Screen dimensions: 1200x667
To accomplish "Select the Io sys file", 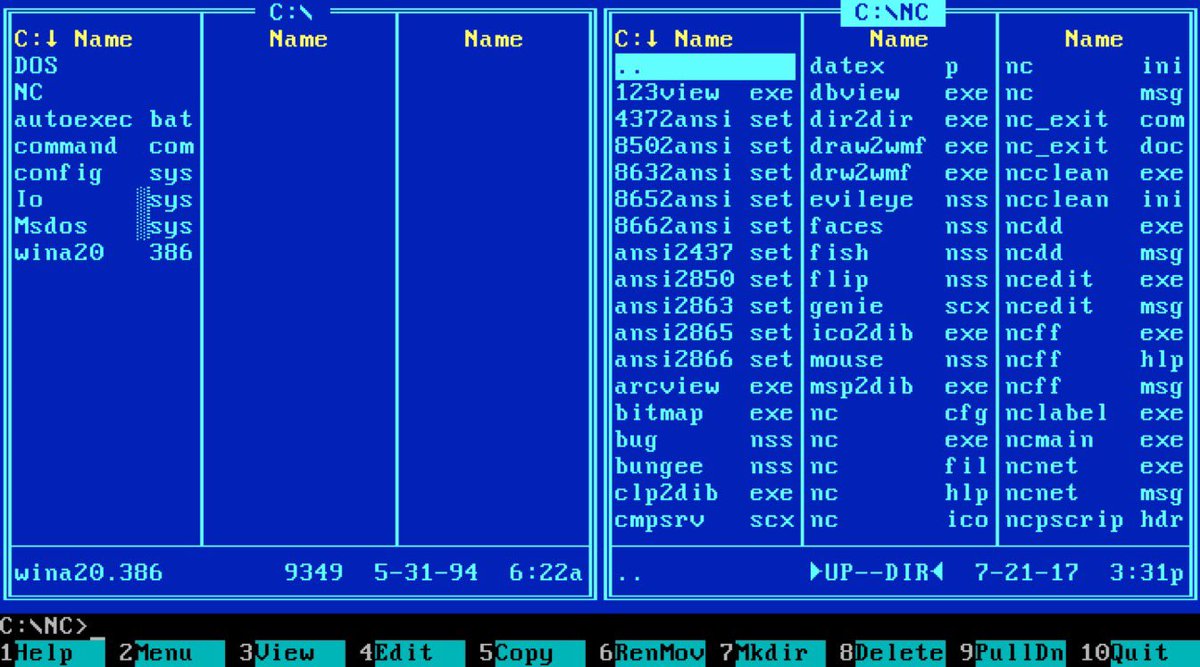I will point(104,199).
